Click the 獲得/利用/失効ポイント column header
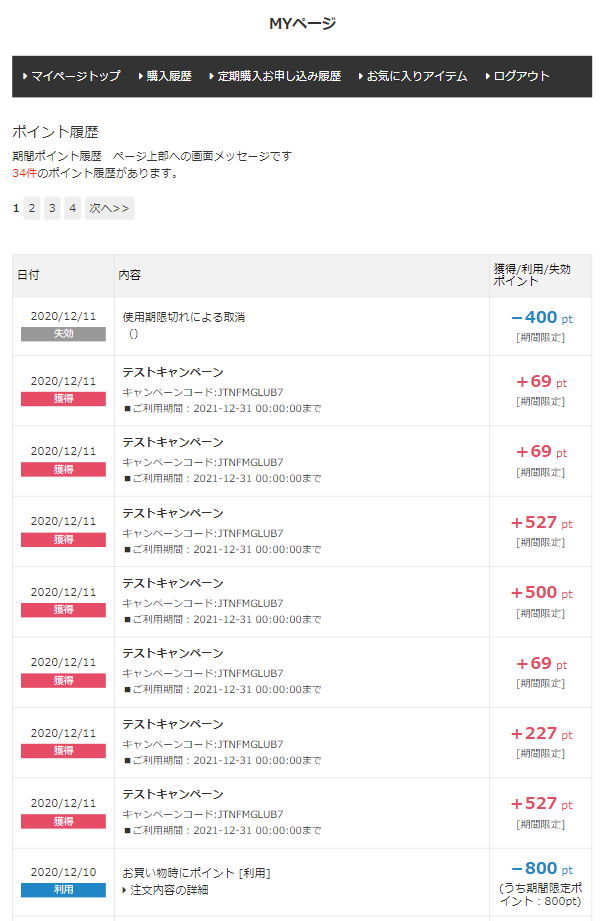 (x=532, y=275)
